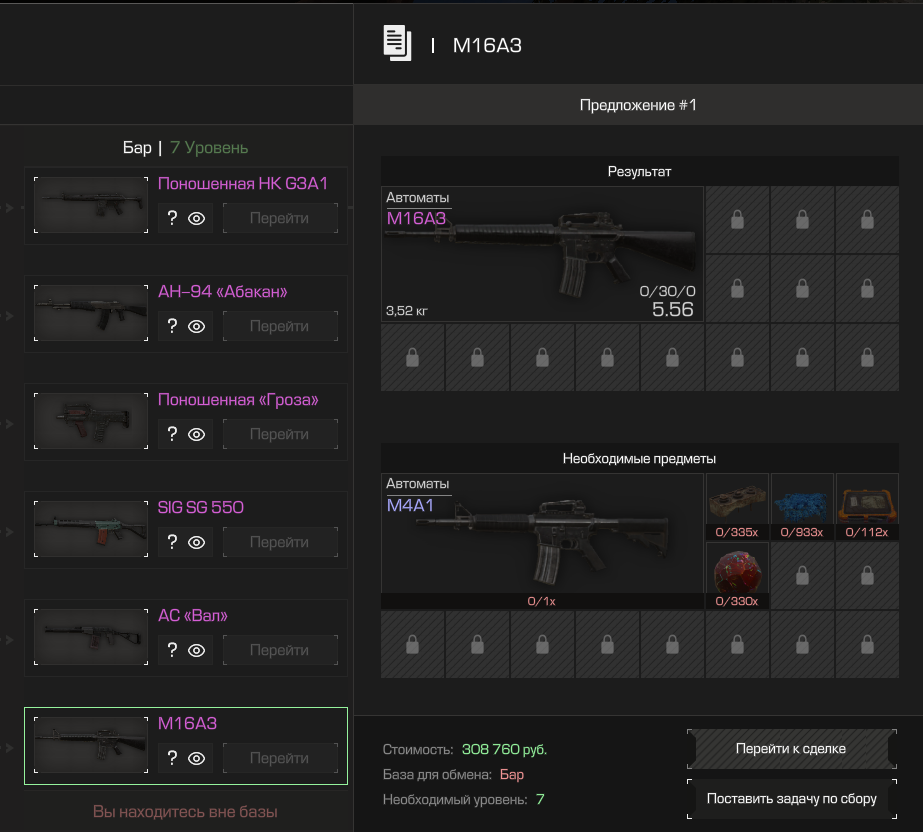Toggle the eye icon for Поношенная «Гроза»

pos(197,434)
